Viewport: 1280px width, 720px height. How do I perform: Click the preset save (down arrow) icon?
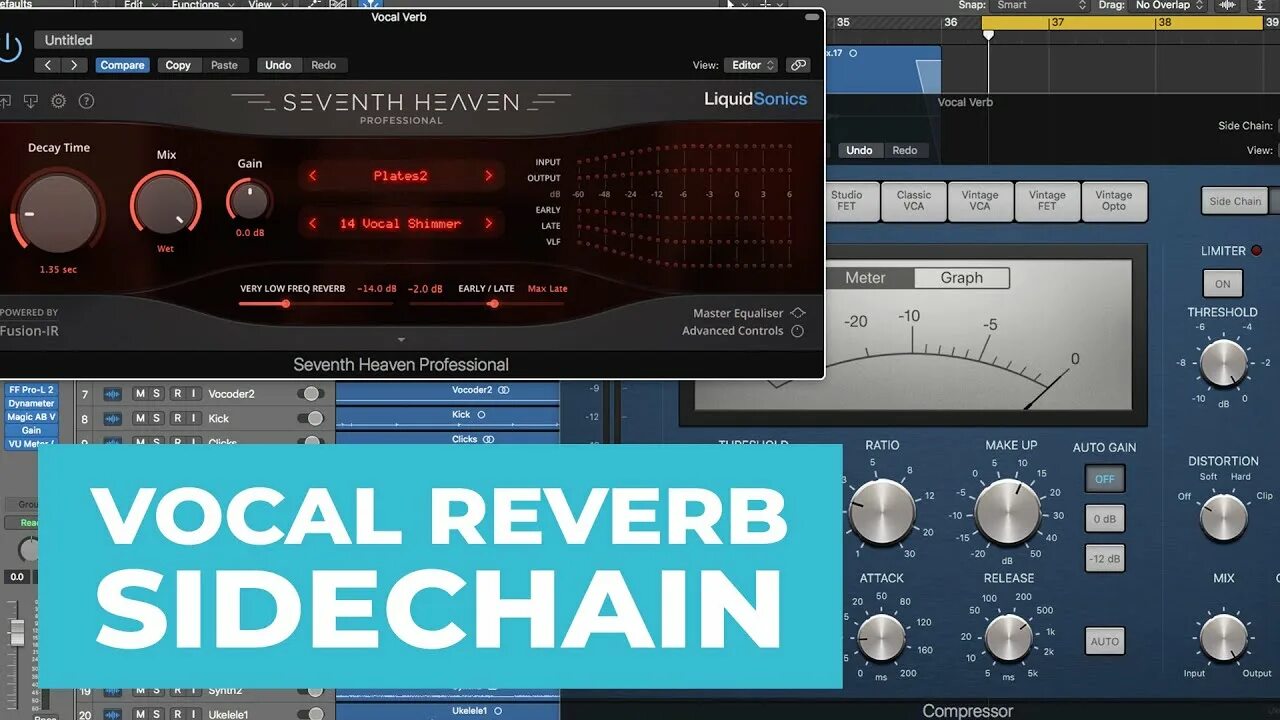31,101
